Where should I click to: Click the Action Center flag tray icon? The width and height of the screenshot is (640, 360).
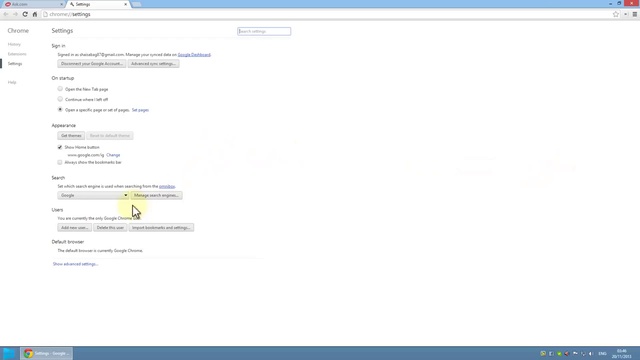pos(575,353)
